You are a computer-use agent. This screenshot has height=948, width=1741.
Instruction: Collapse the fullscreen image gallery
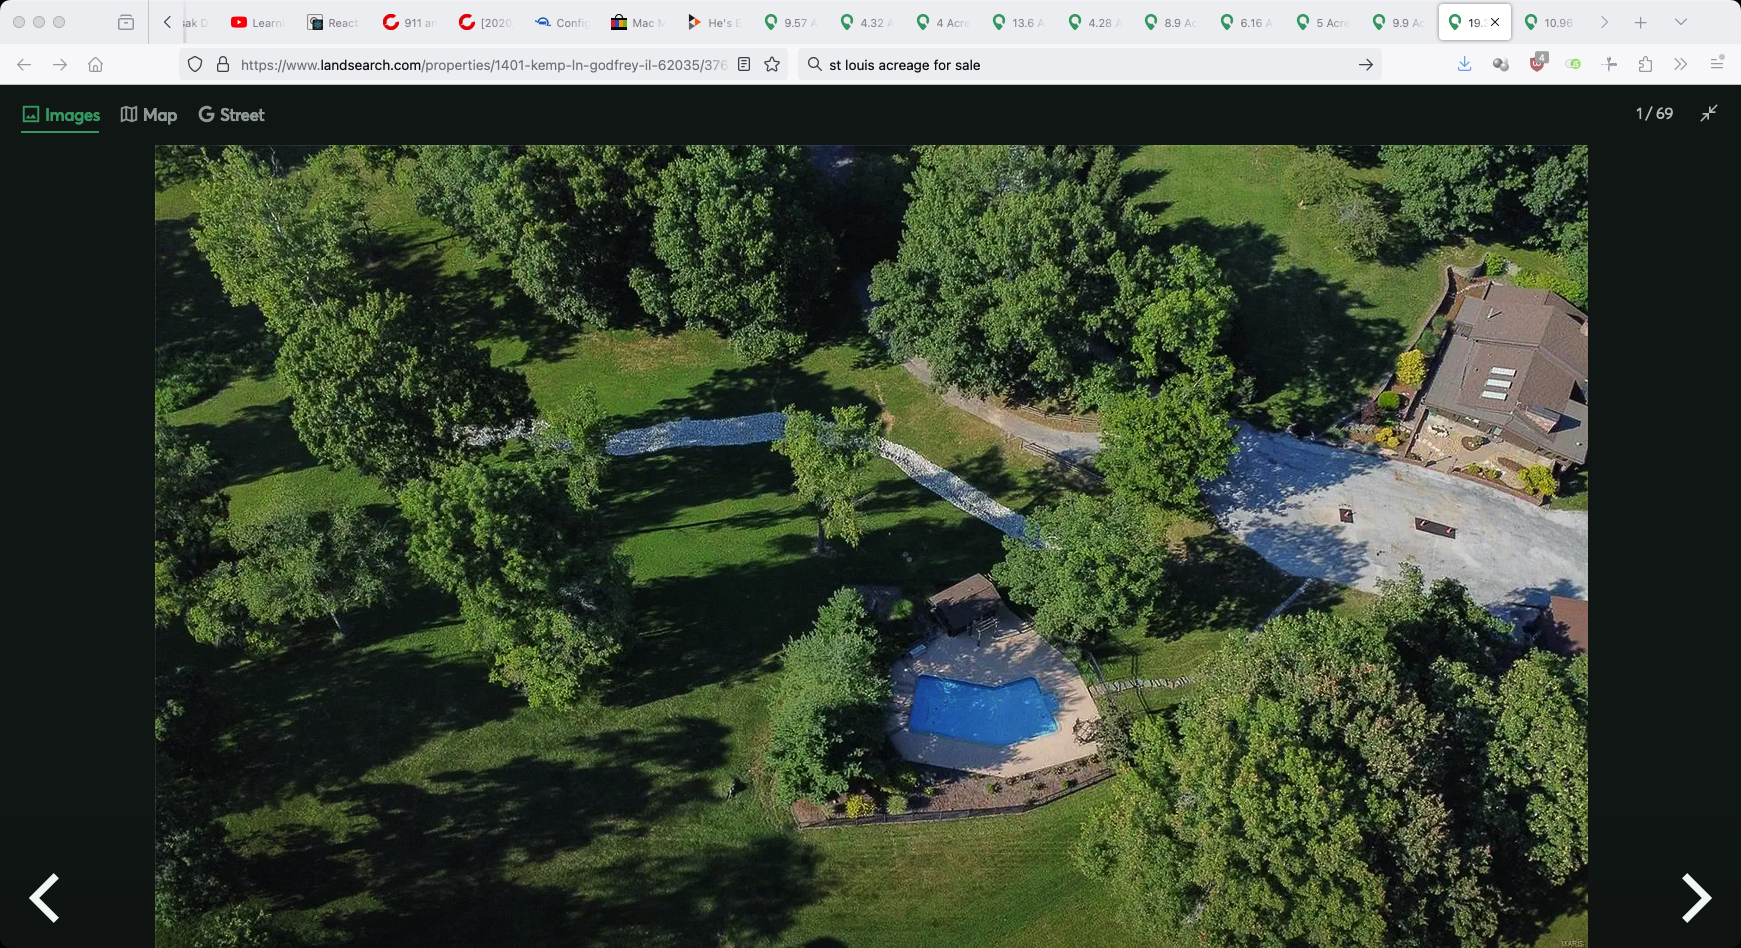click(1709, 113)
